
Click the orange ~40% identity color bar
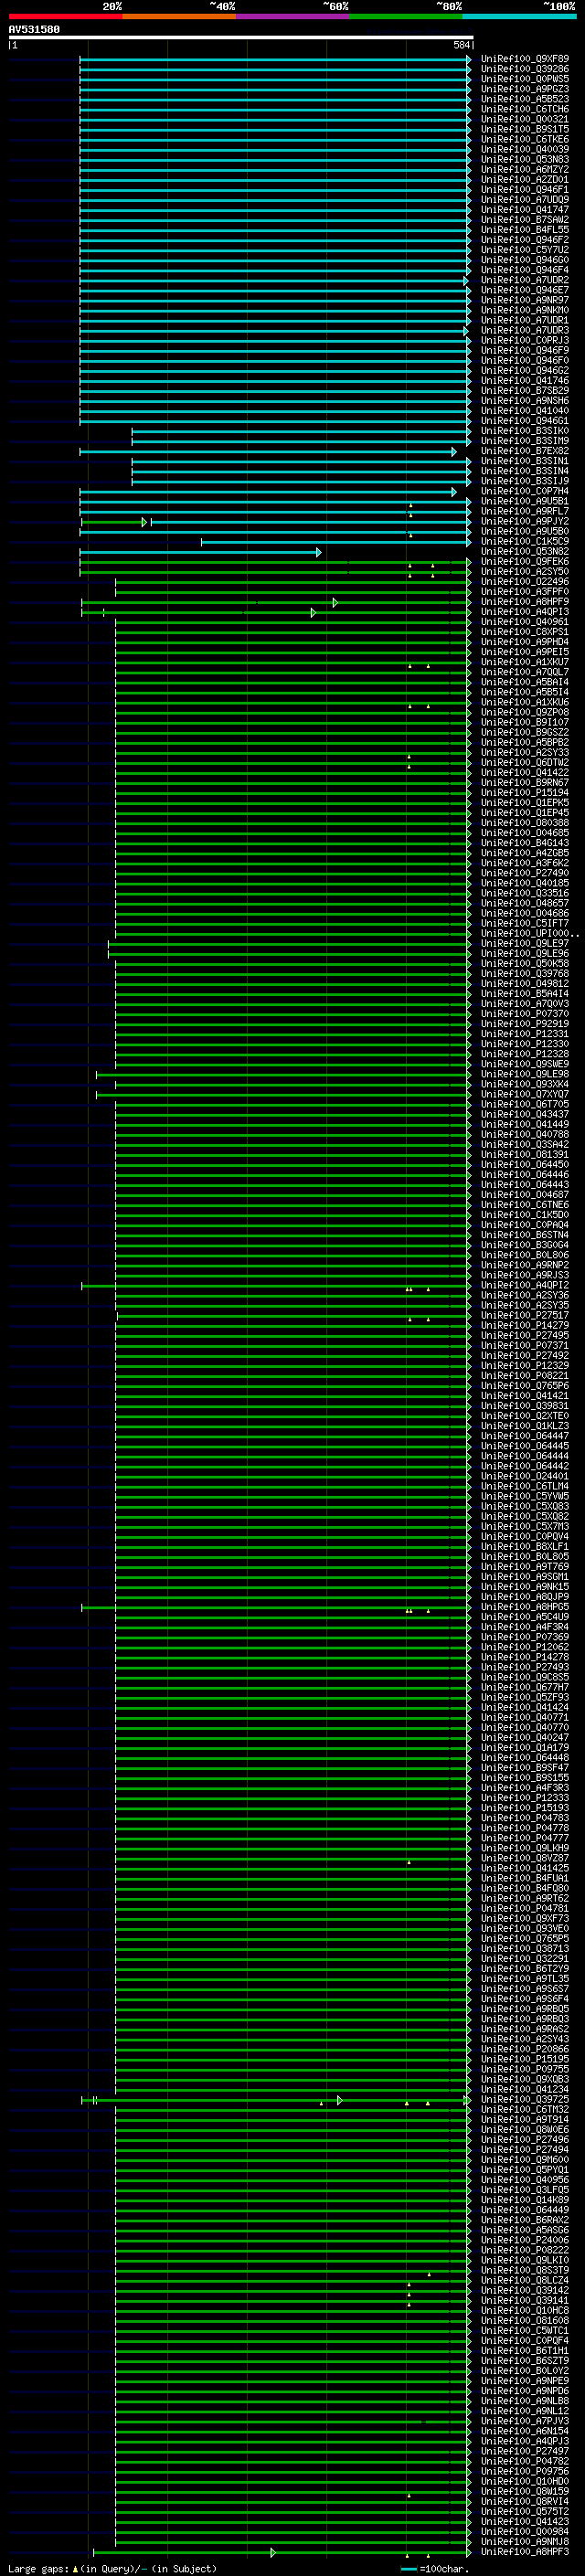tap(179, 16)
